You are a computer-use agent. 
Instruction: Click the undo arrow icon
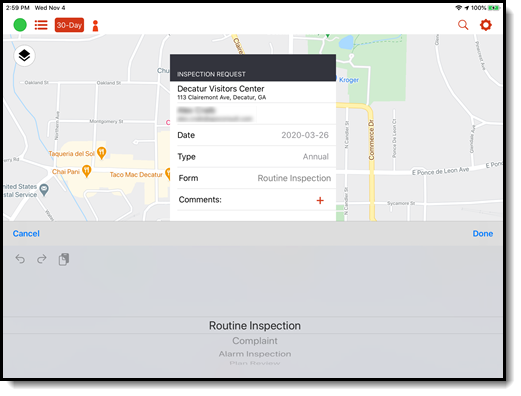(20, 259)
